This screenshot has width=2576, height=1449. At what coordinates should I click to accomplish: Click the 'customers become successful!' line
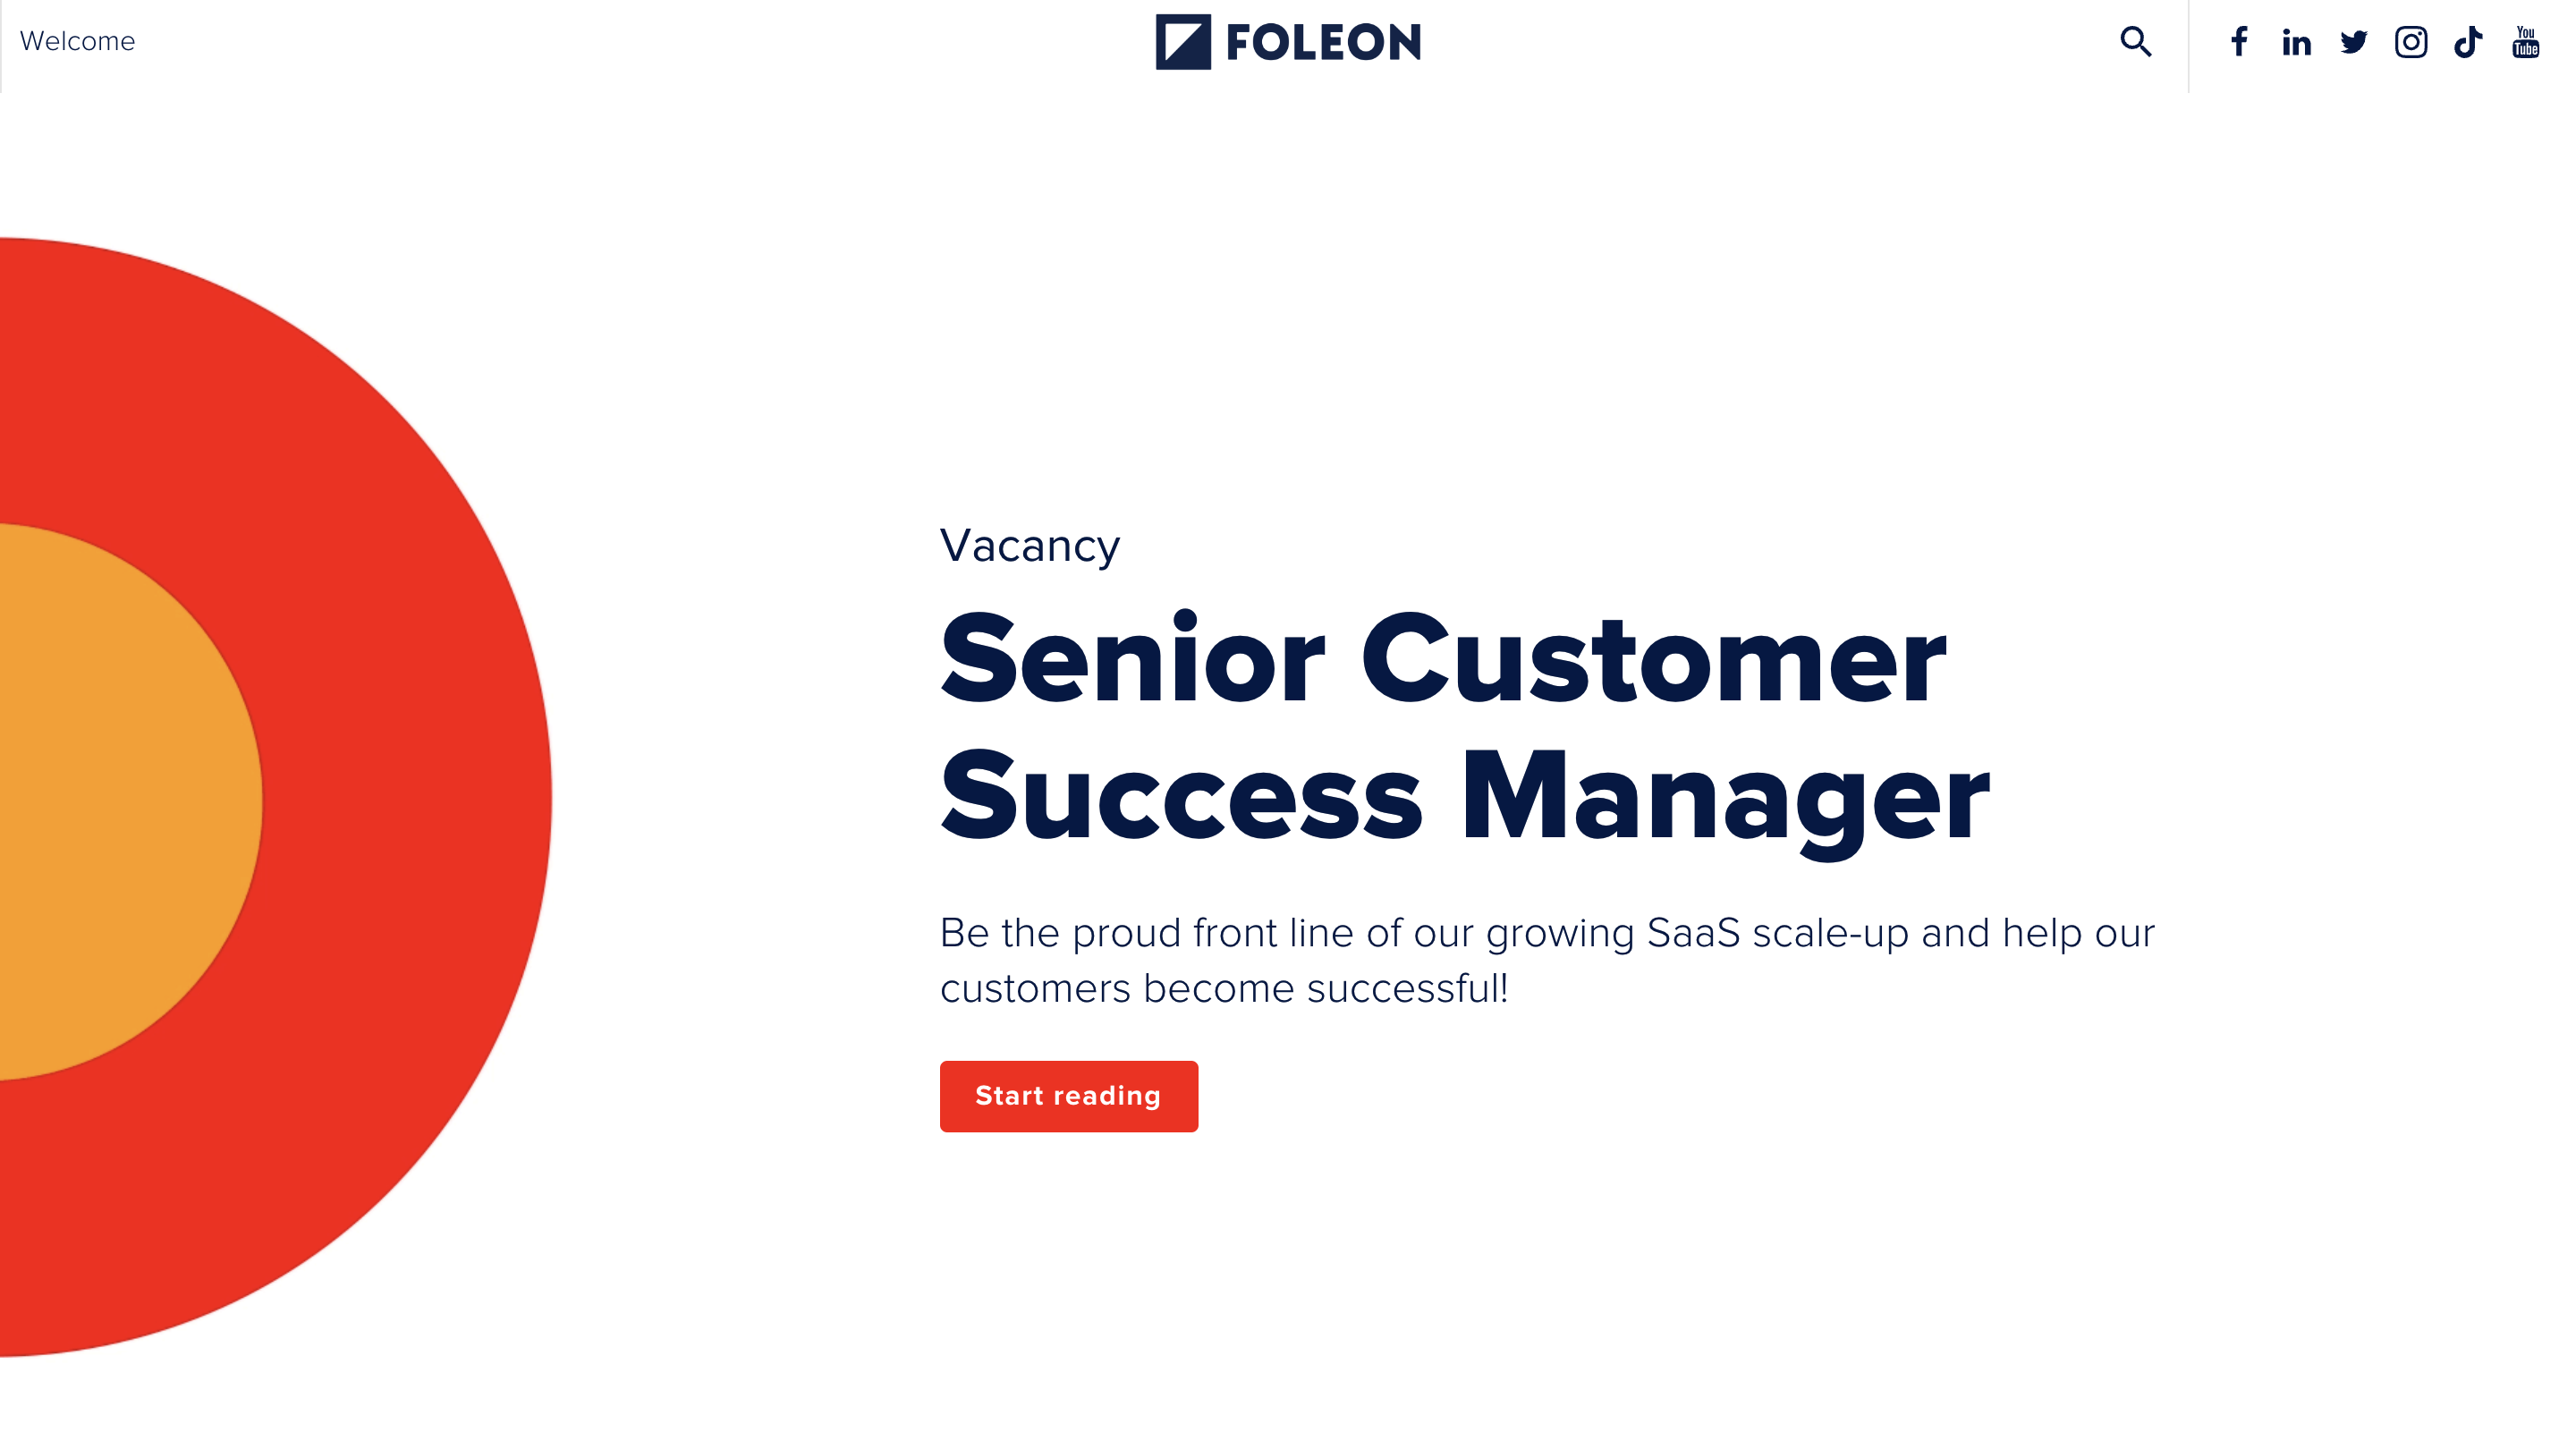tap(1223, 989)
